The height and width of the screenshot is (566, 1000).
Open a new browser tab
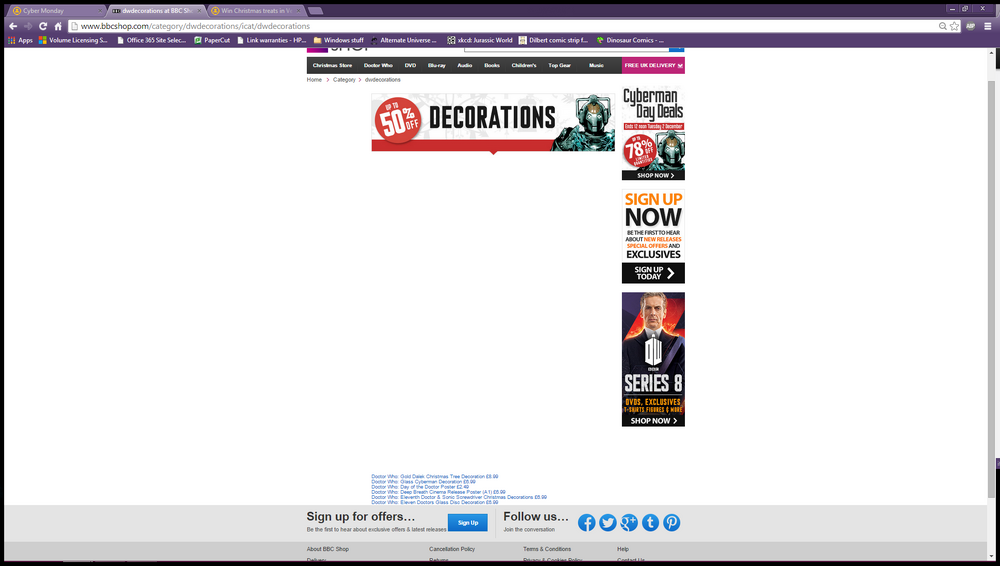[315, 11]
